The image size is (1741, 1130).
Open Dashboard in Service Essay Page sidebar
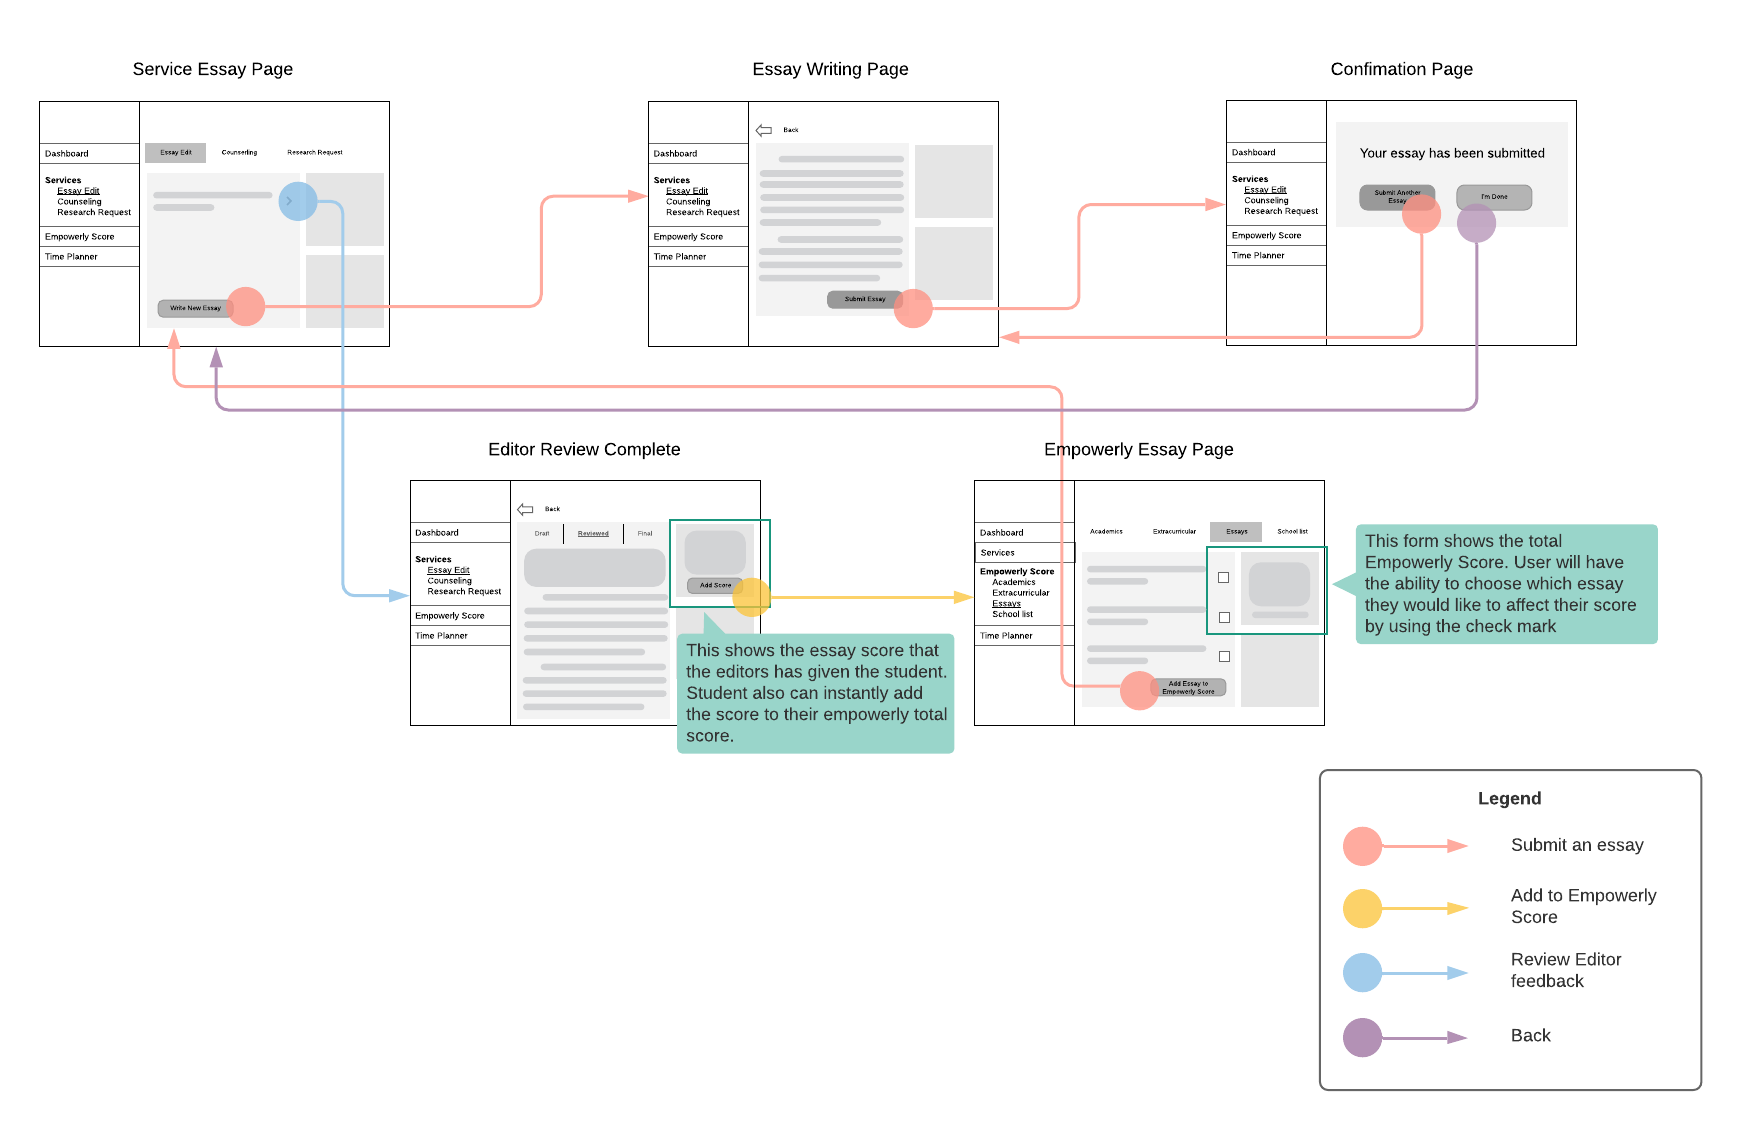click(x=67, y=154)
